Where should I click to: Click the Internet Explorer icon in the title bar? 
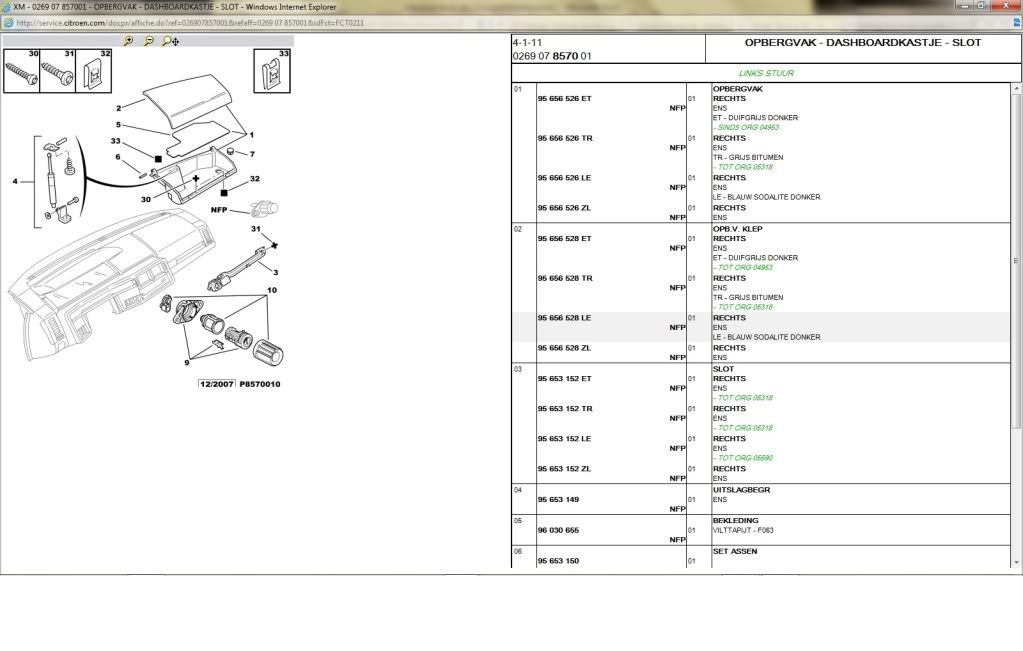click(x=6, y=7)
